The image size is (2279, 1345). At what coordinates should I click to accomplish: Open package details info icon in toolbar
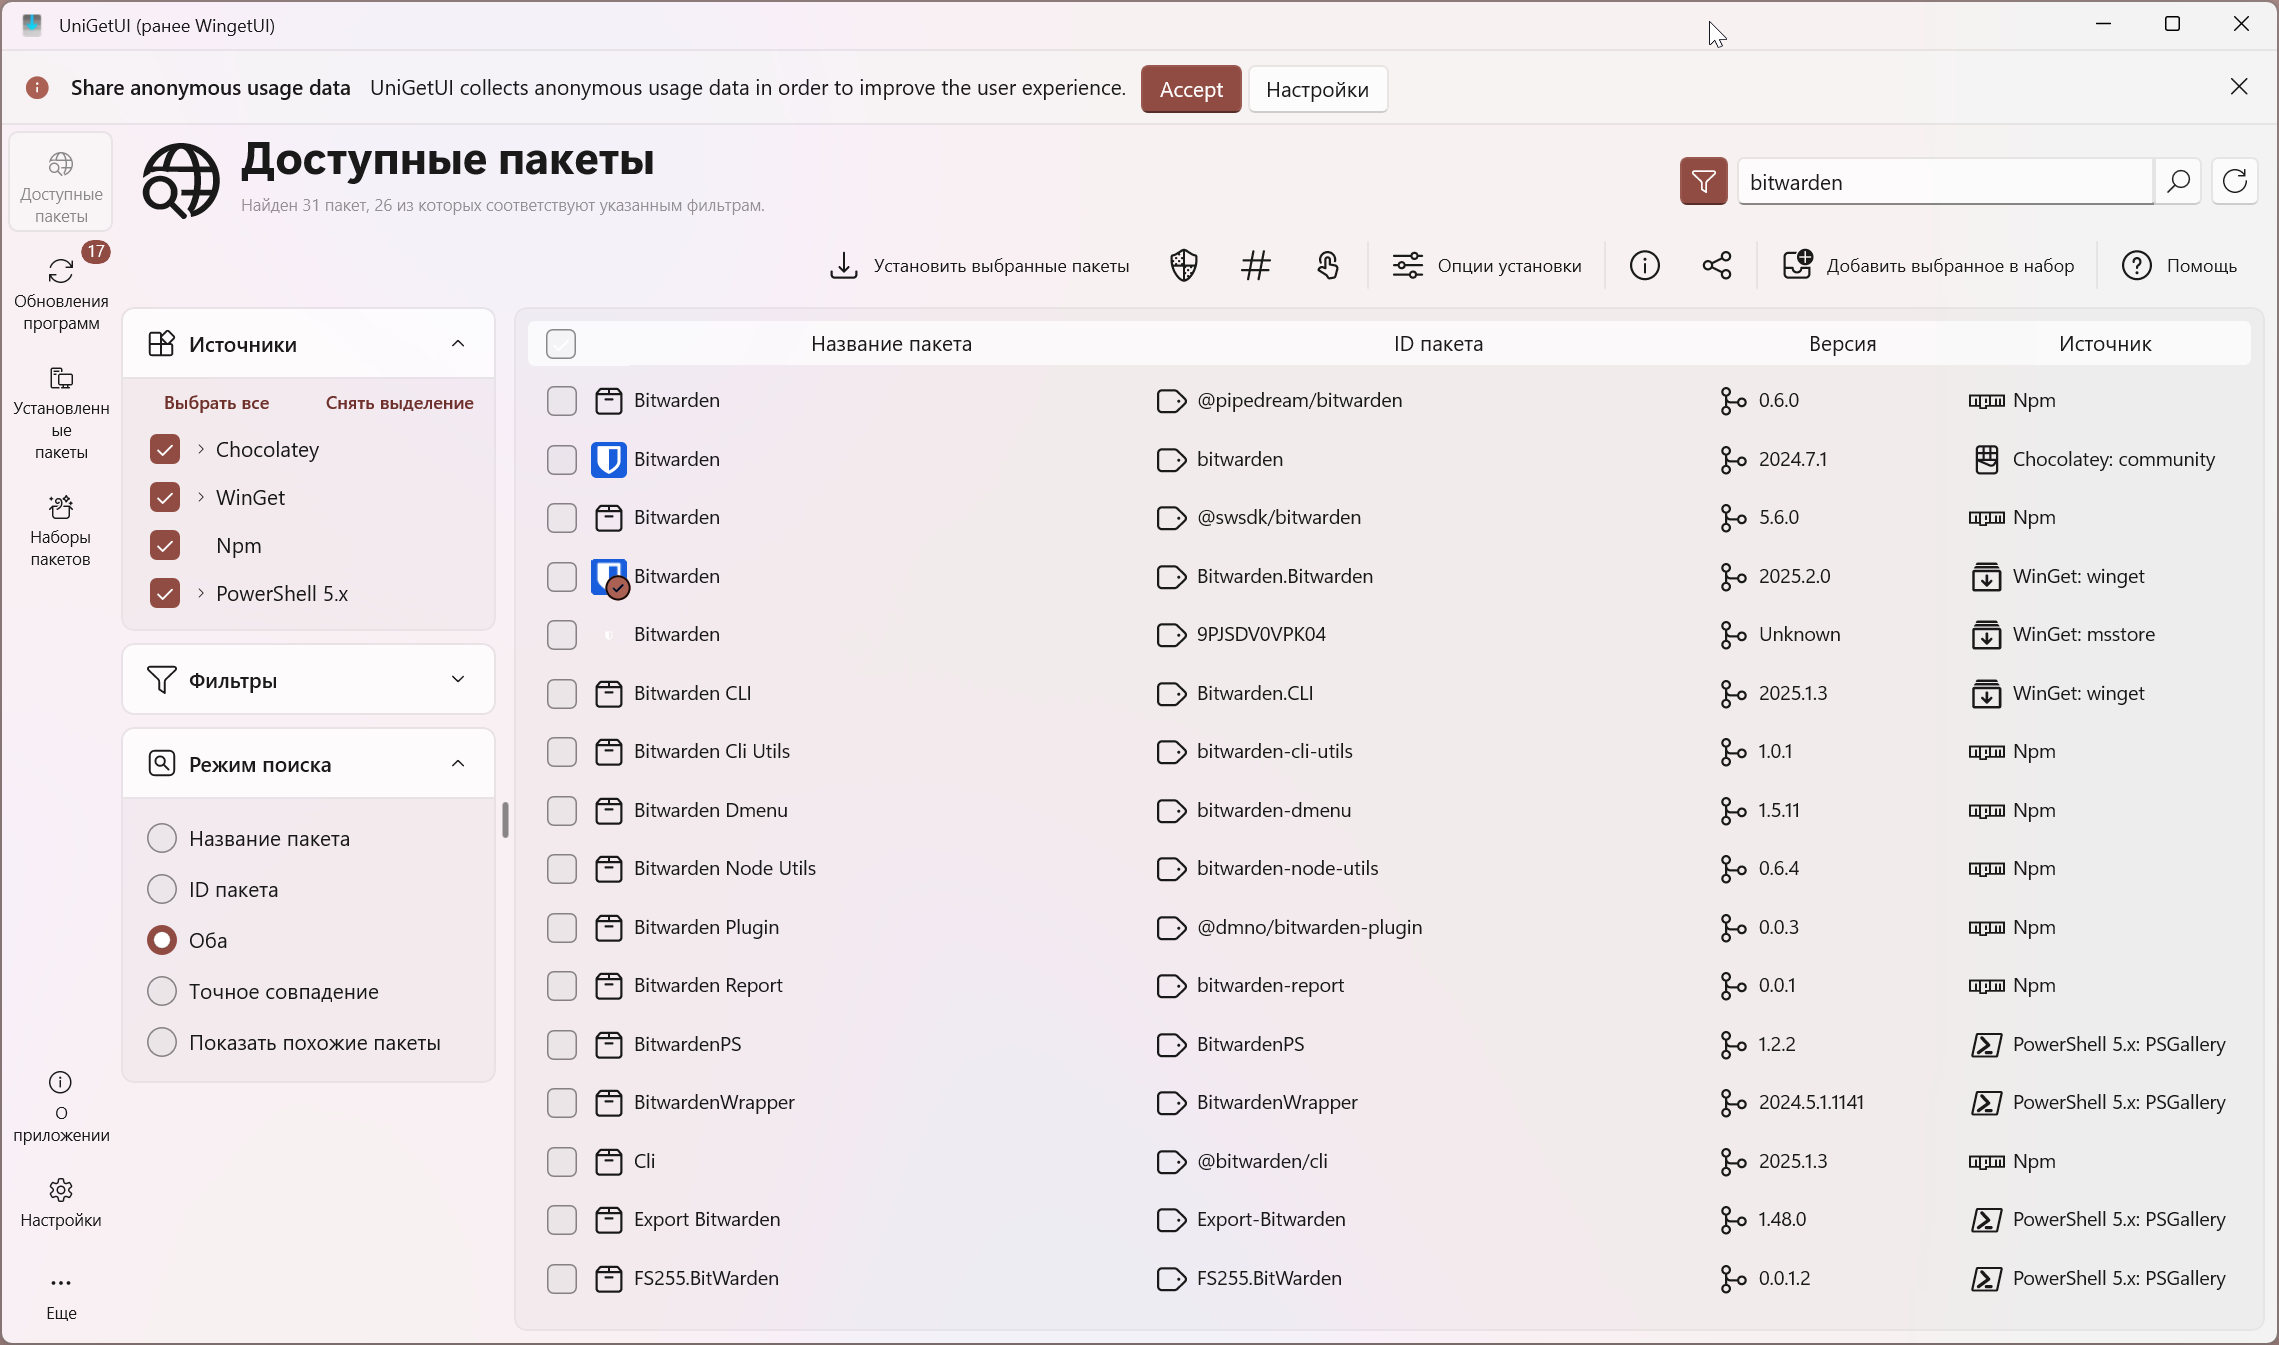point(1644,266)
